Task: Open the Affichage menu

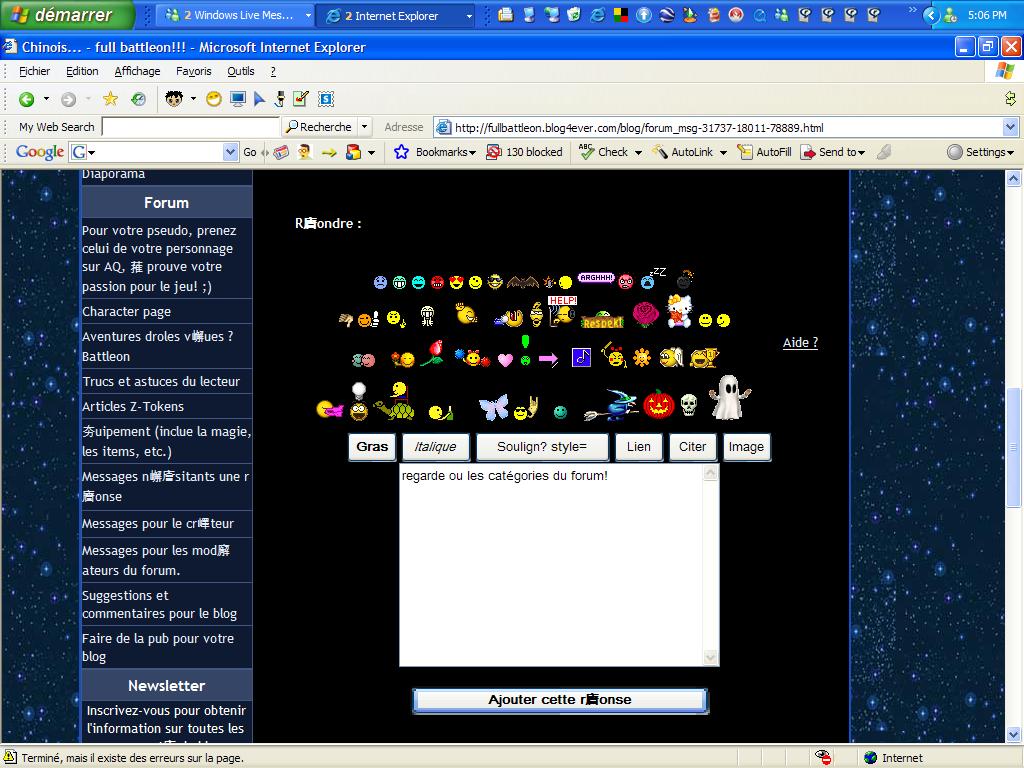Action: click(137, 71)
